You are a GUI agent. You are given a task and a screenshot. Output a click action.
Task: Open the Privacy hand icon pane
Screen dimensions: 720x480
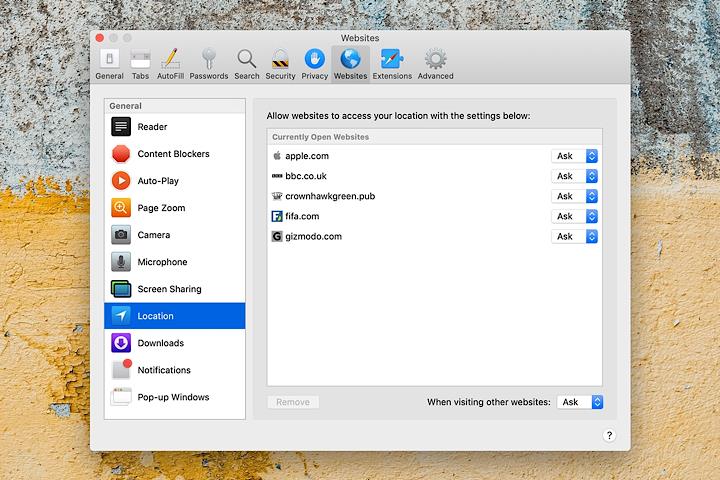tap(314, 62)
